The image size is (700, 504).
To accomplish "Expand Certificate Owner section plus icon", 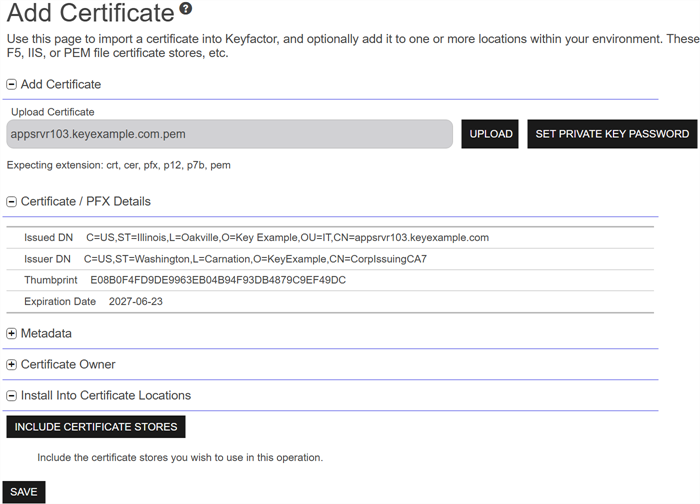I will tap(12, 365).
